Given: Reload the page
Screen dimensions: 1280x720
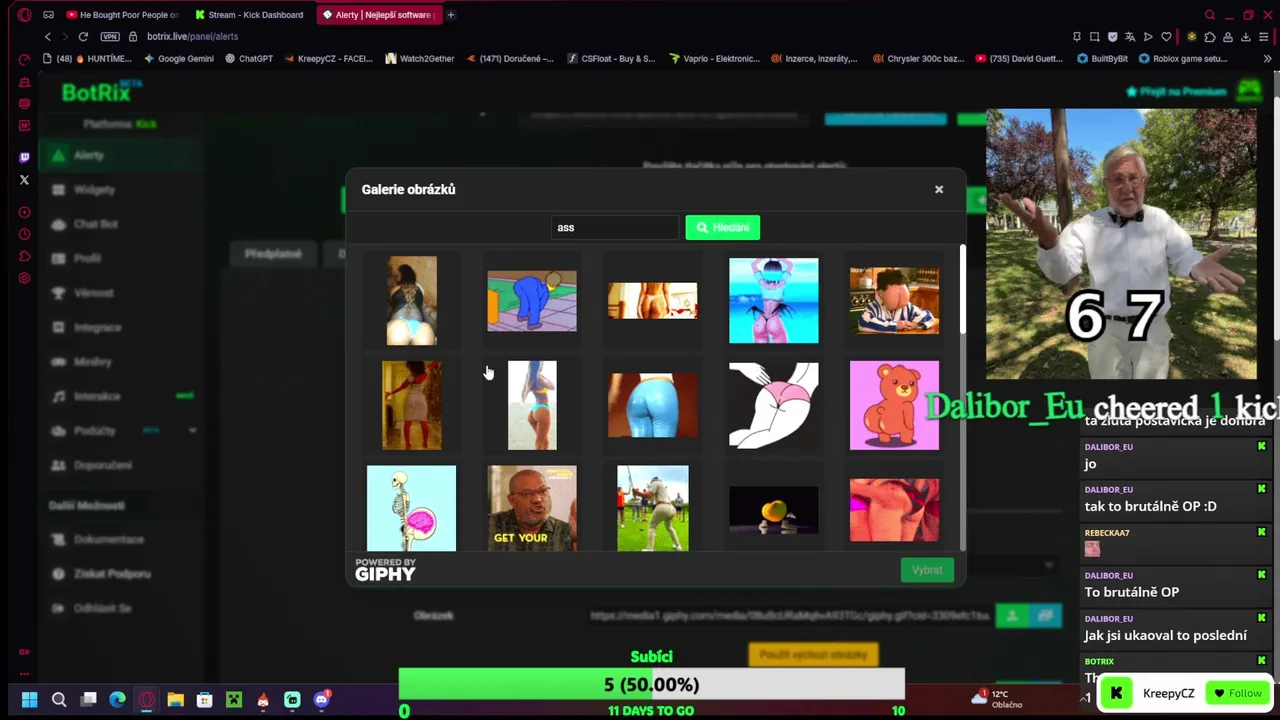Looking at the screenshot, I should click(x=83, y=37).
